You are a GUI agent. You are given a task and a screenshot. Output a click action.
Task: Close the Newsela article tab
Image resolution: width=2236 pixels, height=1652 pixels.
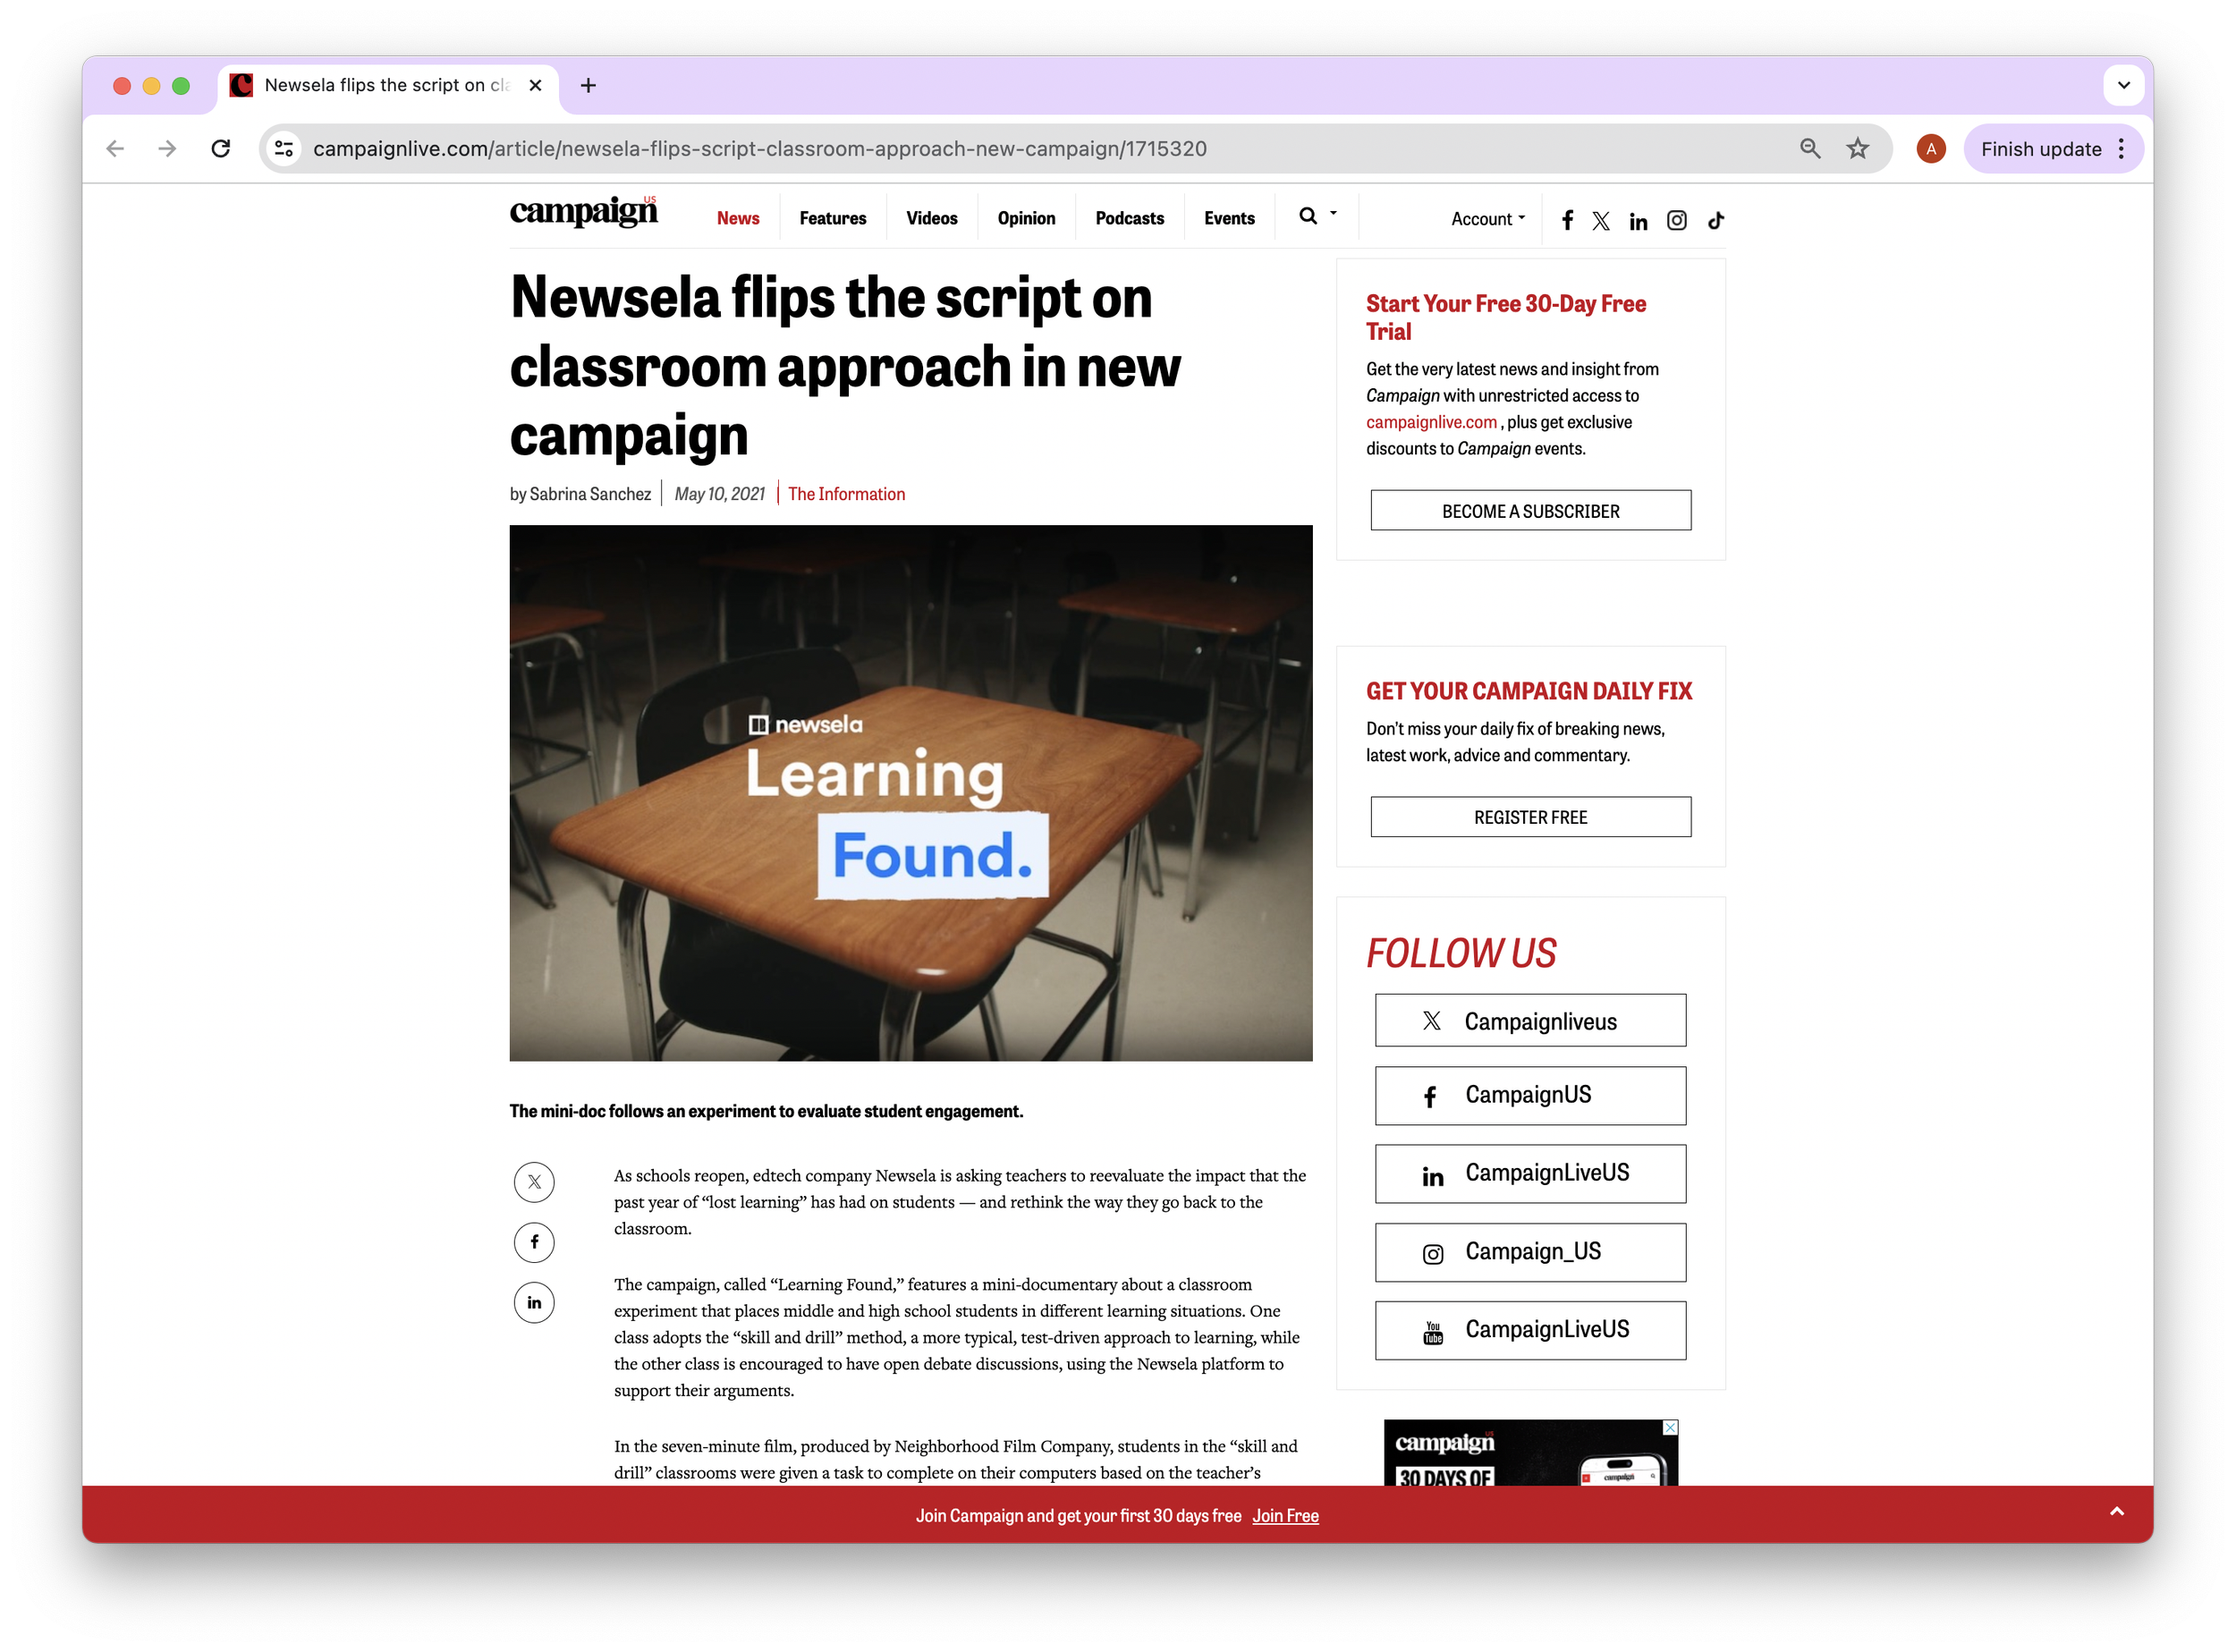coord(535,86)
